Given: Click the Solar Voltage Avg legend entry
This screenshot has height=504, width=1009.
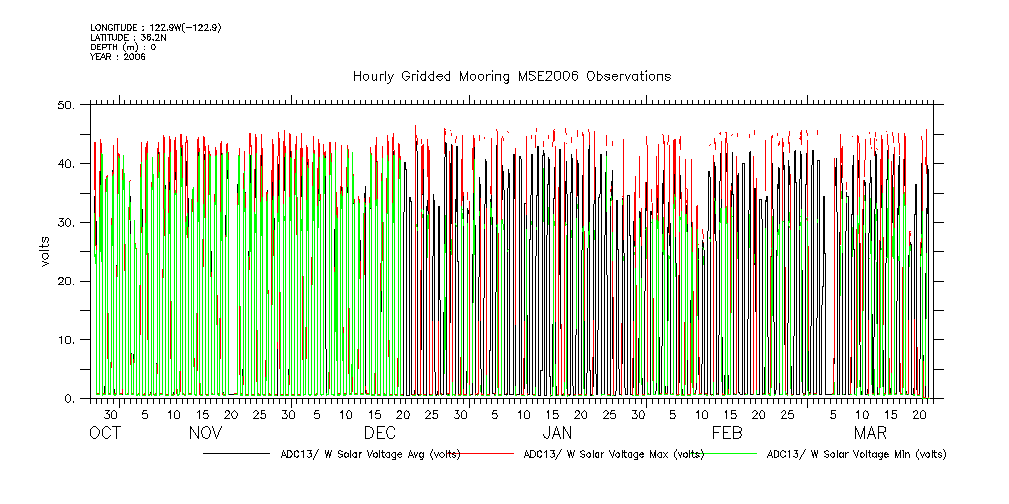Looking at the screenshot, I should coord(370,454).
